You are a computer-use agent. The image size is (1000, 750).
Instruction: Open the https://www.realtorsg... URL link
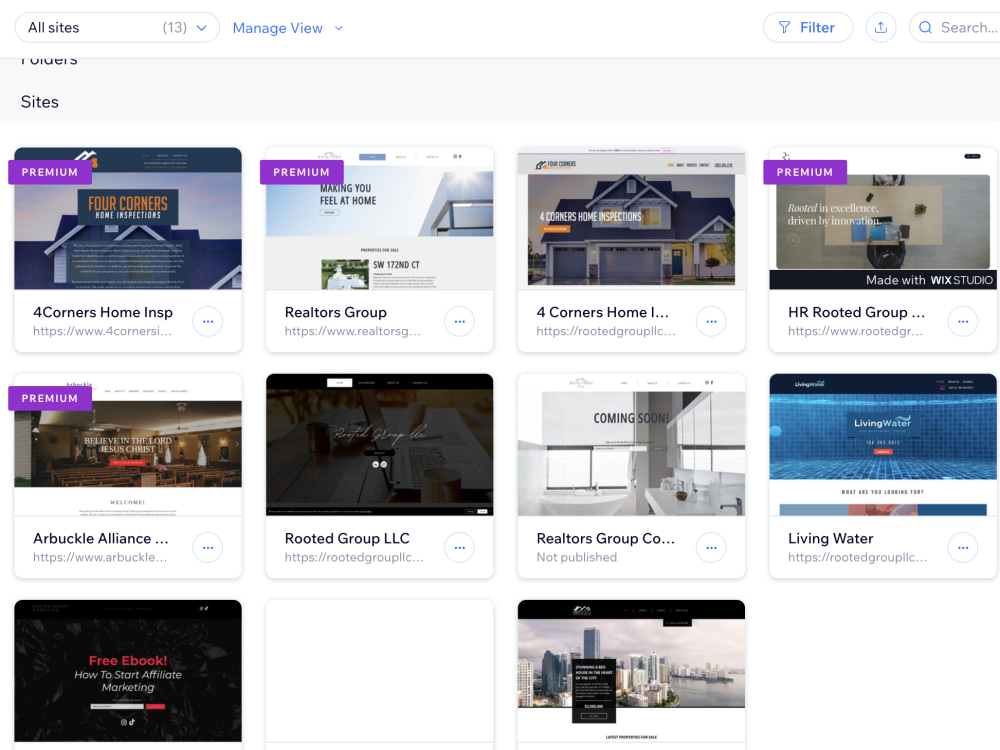click(x=353, y=331)
